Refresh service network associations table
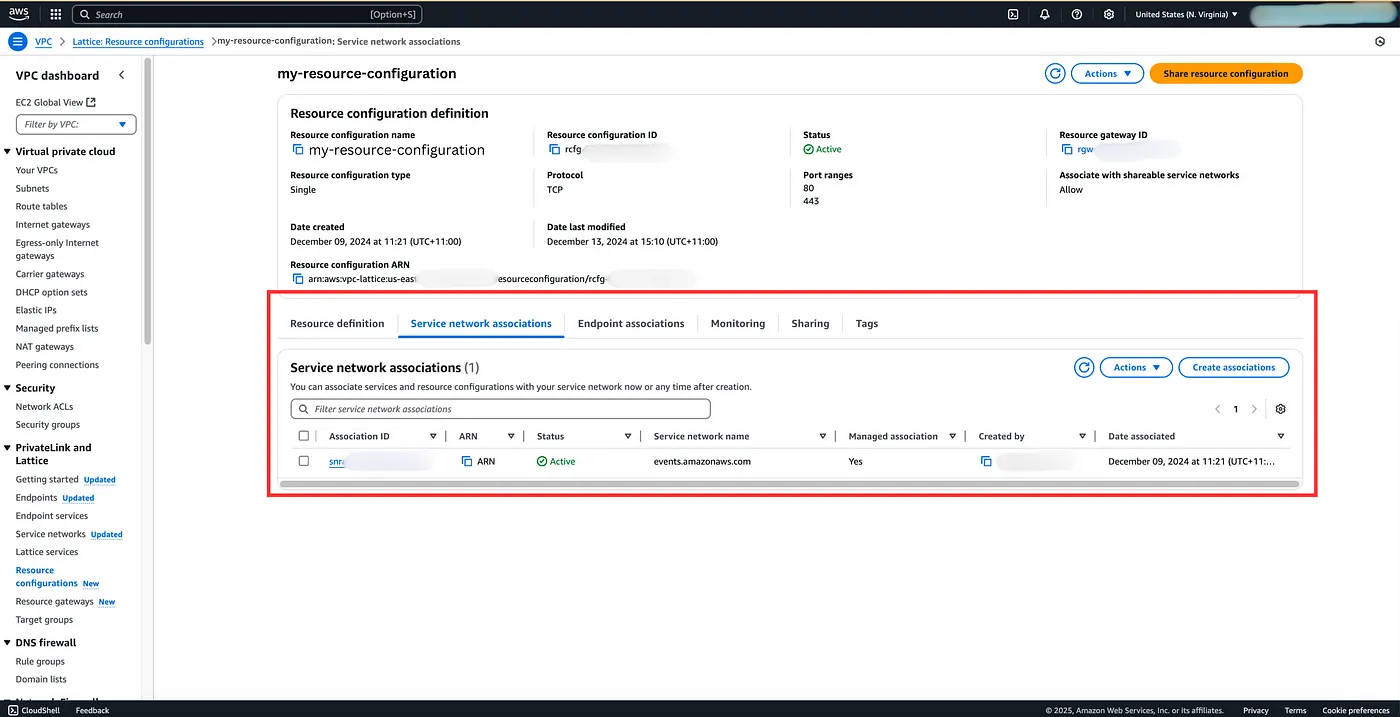This screenshot has height=717, width=1400. coord(1084,367)
